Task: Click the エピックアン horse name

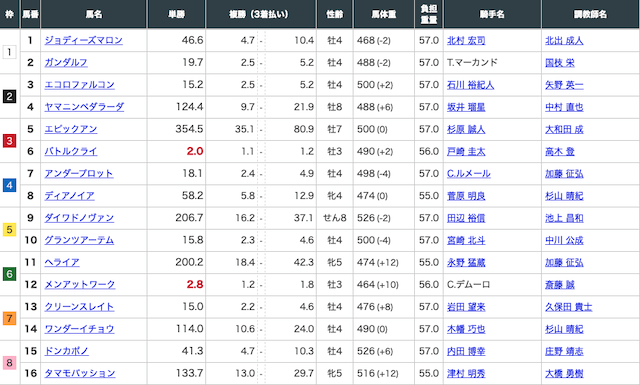Action: click(x=71, y=129)
